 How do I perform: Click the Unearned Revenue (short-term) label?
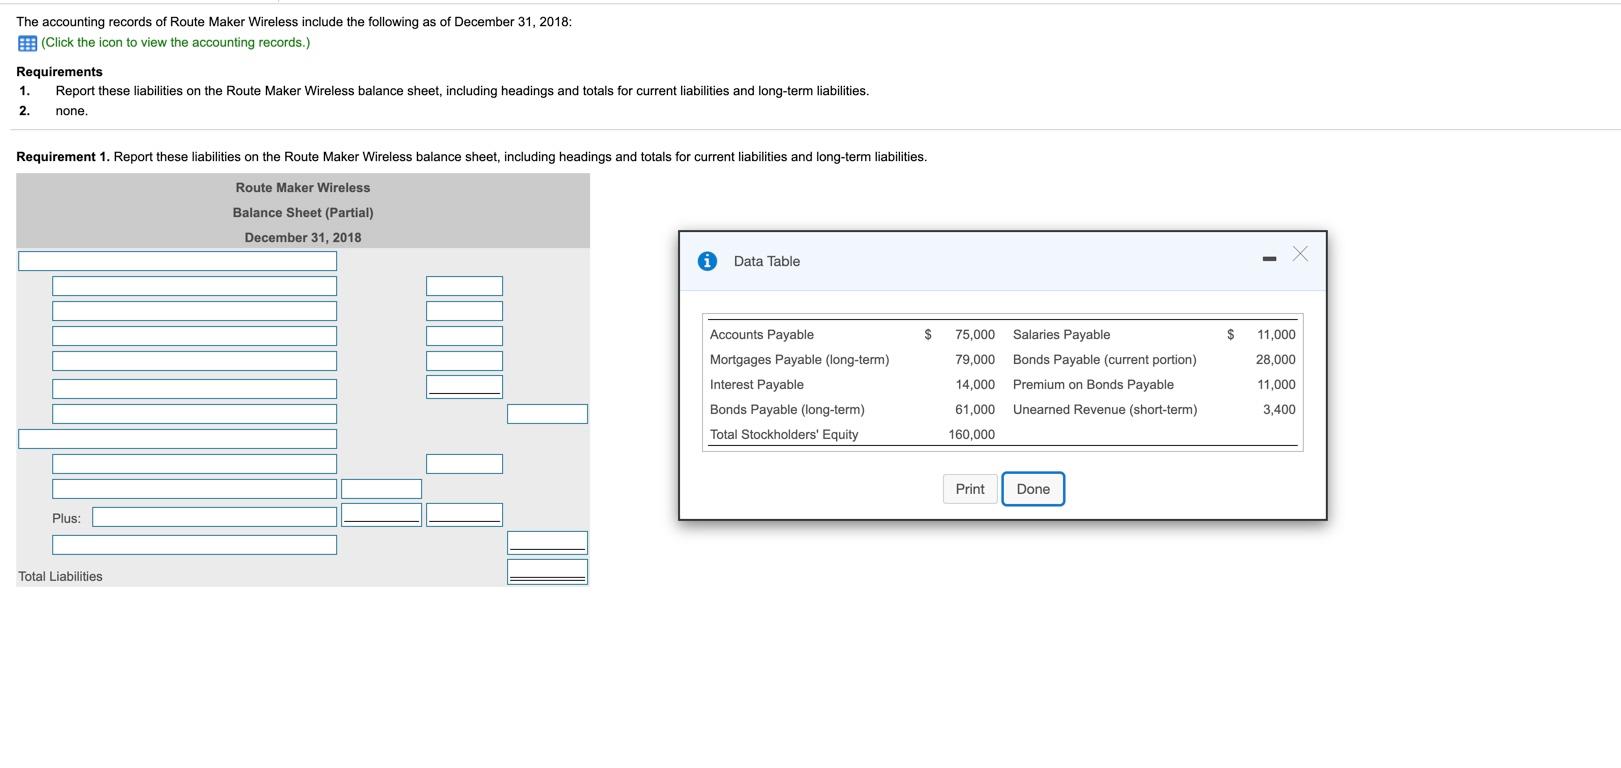pyautogui.click(x=1105, y=410)
